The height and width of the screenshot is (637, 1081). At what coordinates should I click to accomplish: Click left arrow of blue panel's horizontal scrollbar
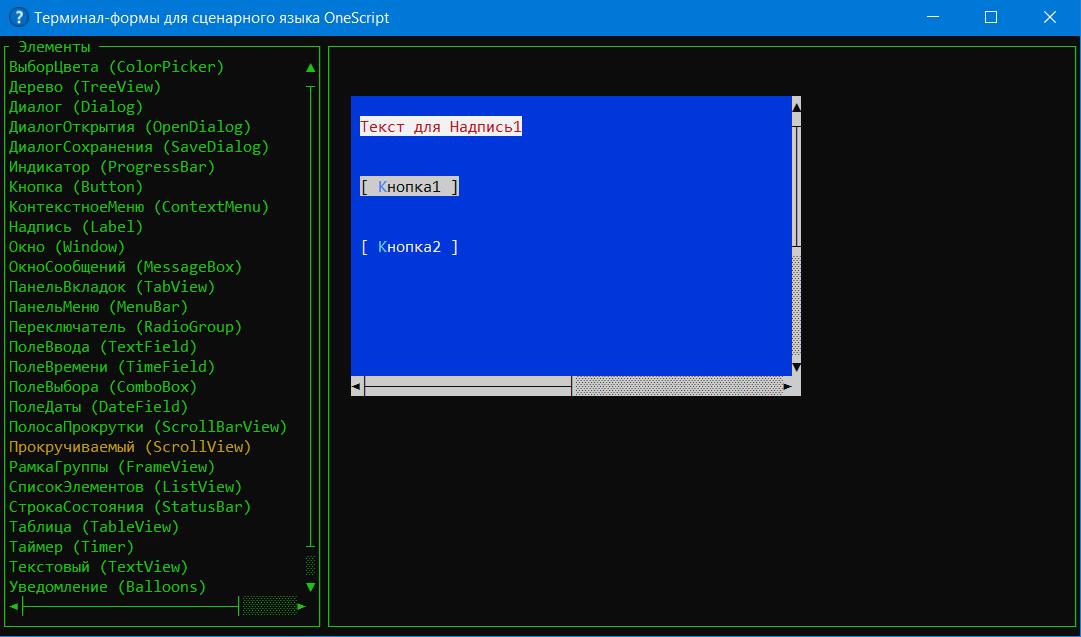click(x=357, y=386)
